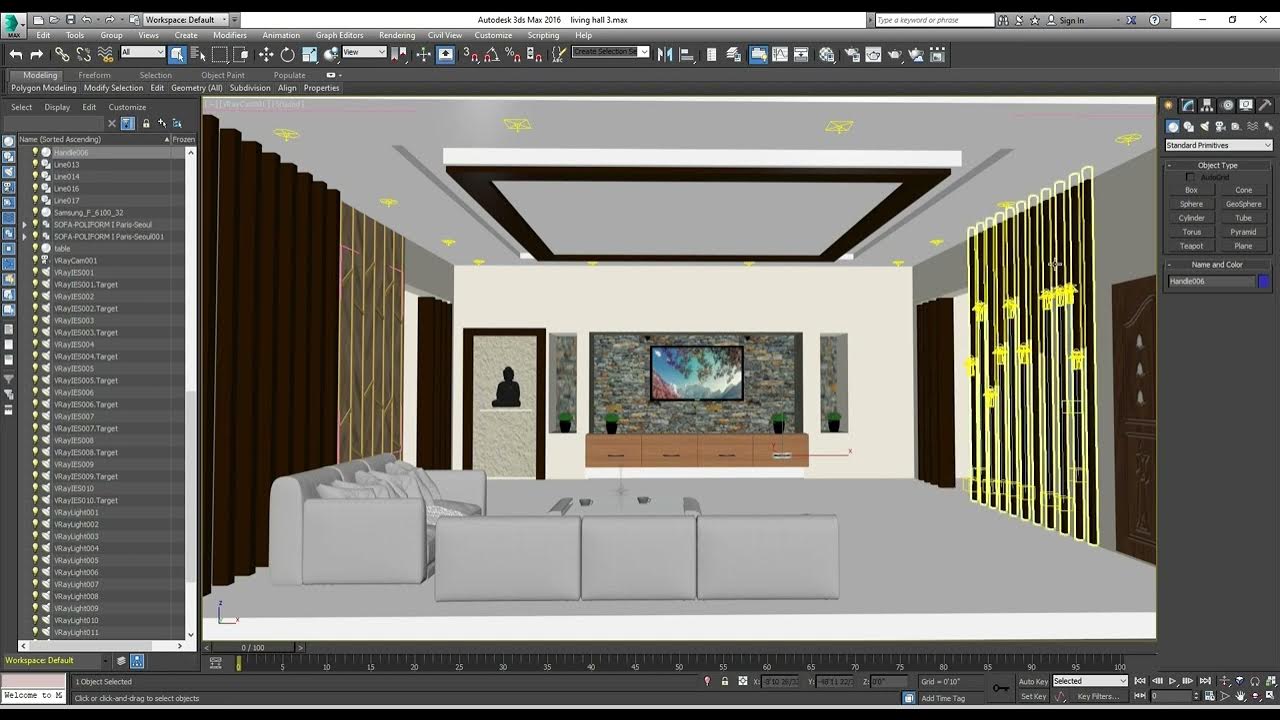Select the Shapes category icon
This screenshot has height=720, width=1280.
(1189, 127)
